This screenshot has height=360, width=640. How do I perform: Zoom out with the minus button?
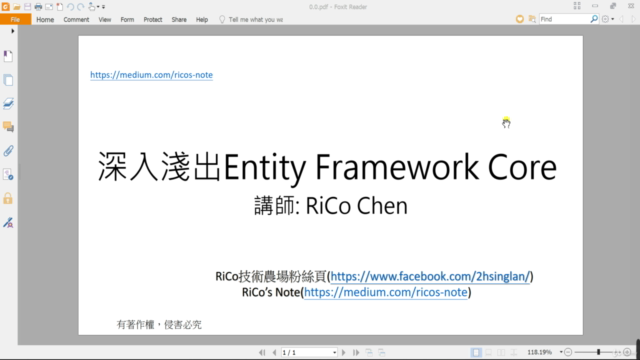[568, 352]
